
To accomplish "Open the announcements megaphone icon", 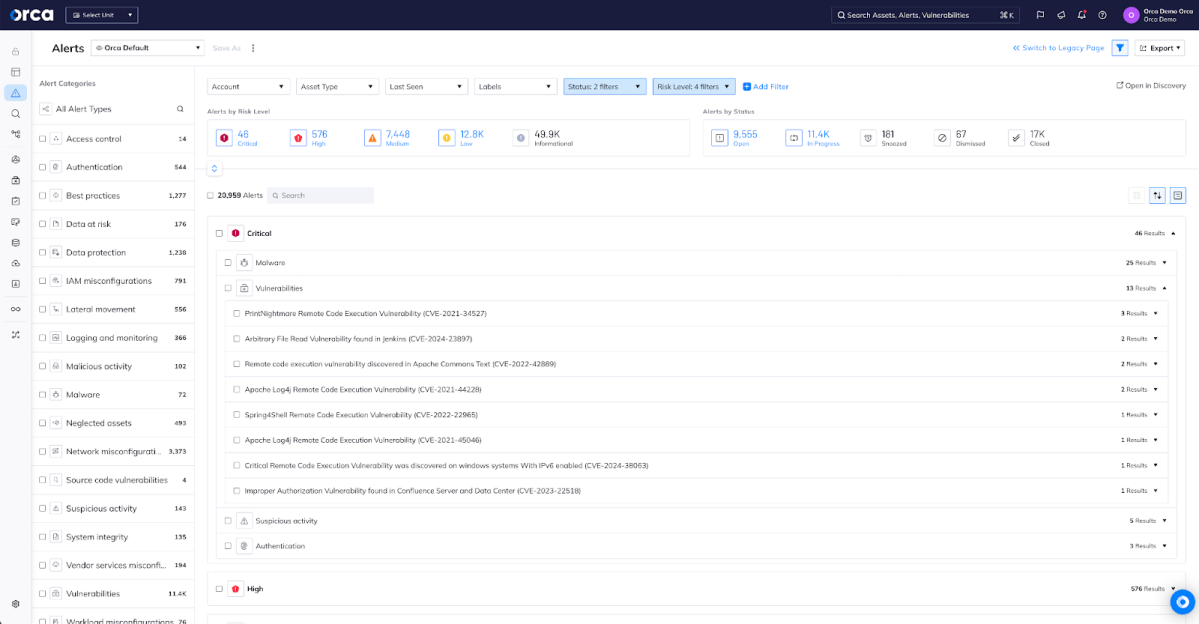I will click(x=1061, y=15).
